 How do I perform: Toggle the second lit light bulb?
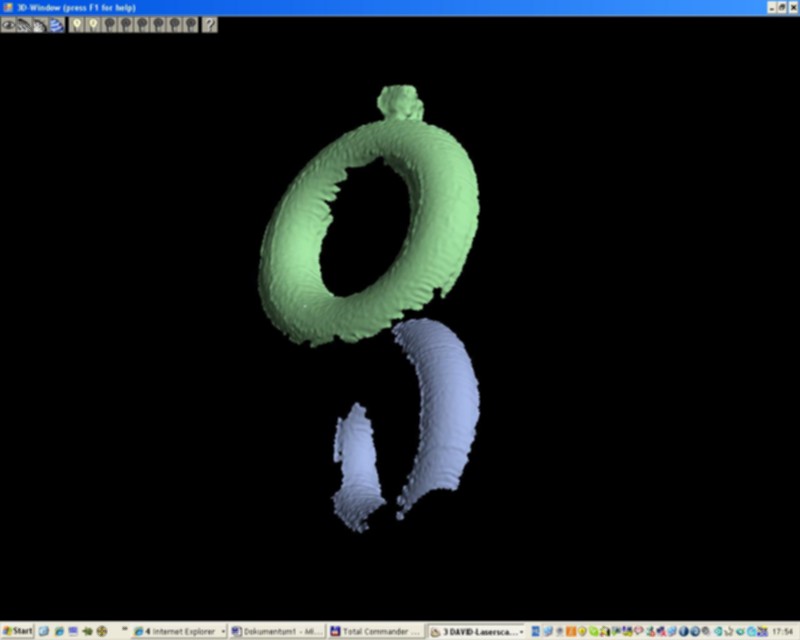click(93, 24)
